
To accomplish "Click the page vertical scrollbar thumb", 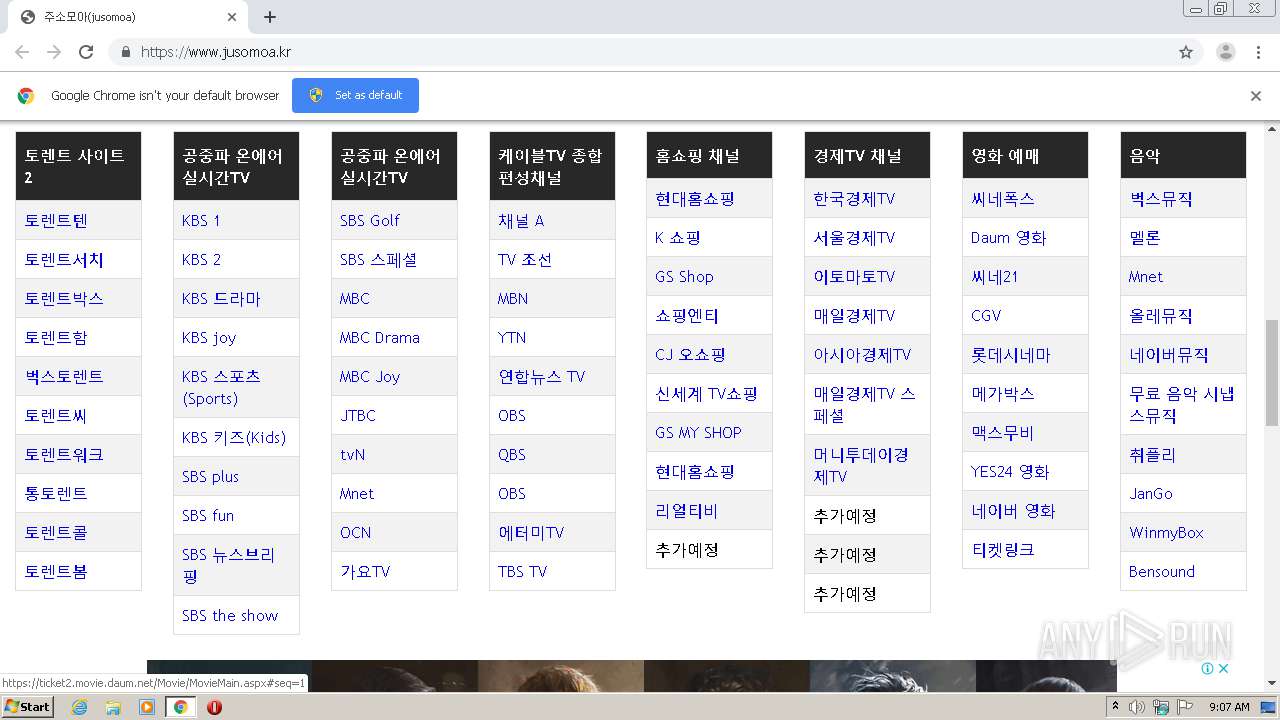I will coord(1272,372).
